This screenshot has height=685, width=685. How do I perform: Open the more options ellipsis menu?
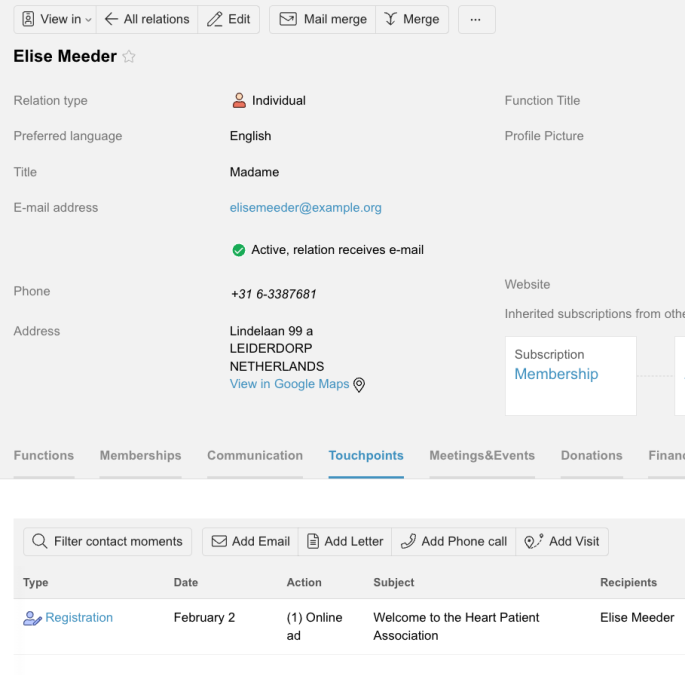click(477, 19)
